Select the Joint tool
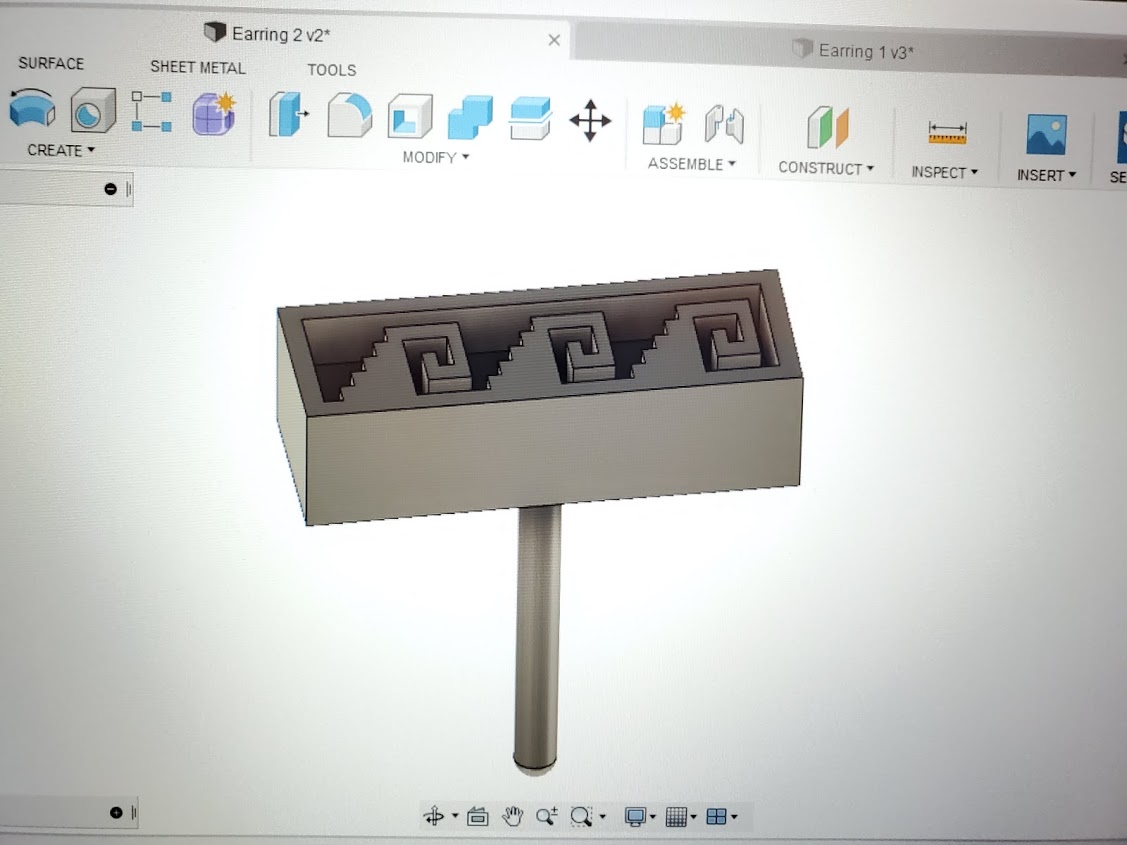 tap(724, 125)
